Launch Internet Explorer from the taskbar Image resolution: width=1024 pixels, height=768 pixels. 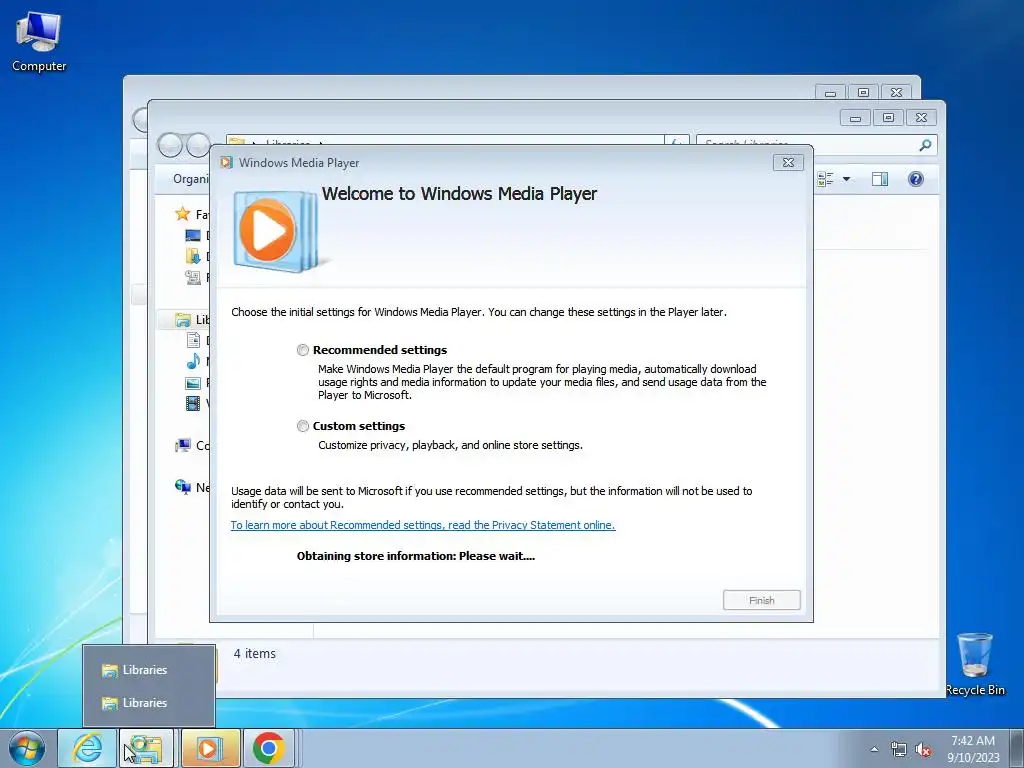click(88, 748)
